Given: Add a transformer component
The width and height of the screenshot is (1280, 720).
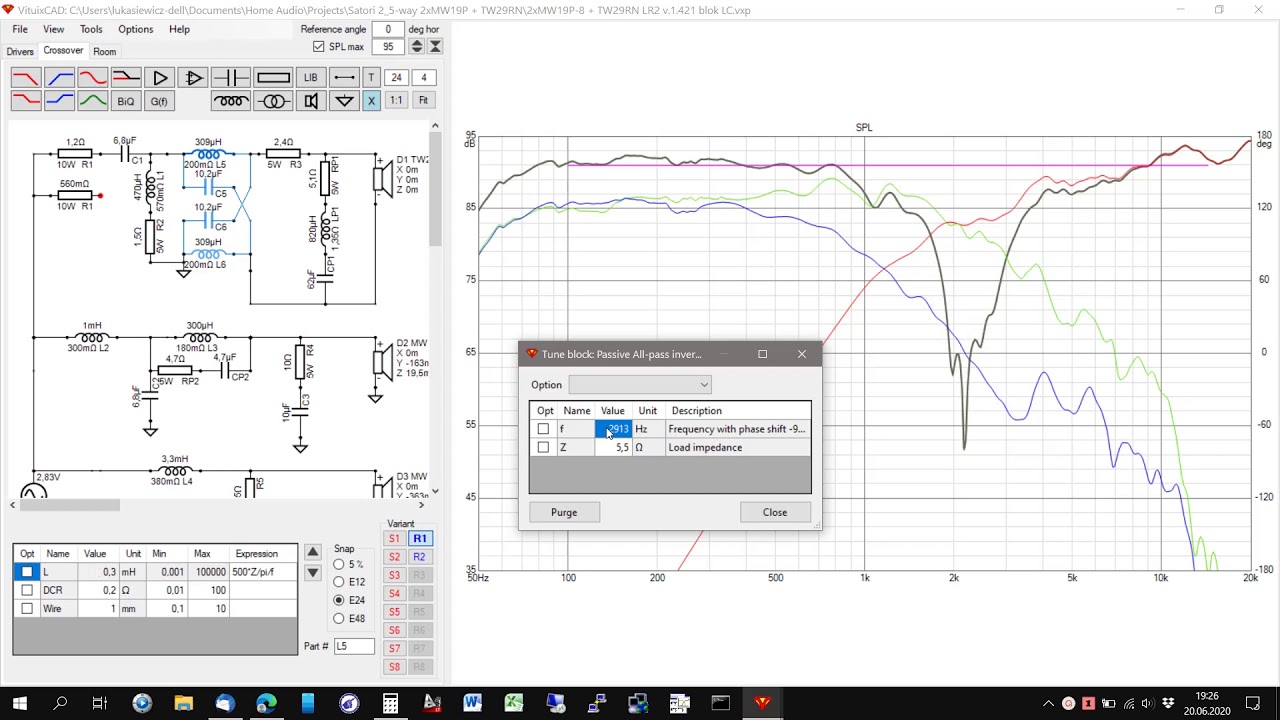Looking at the screenshot, I should (273, 101).
